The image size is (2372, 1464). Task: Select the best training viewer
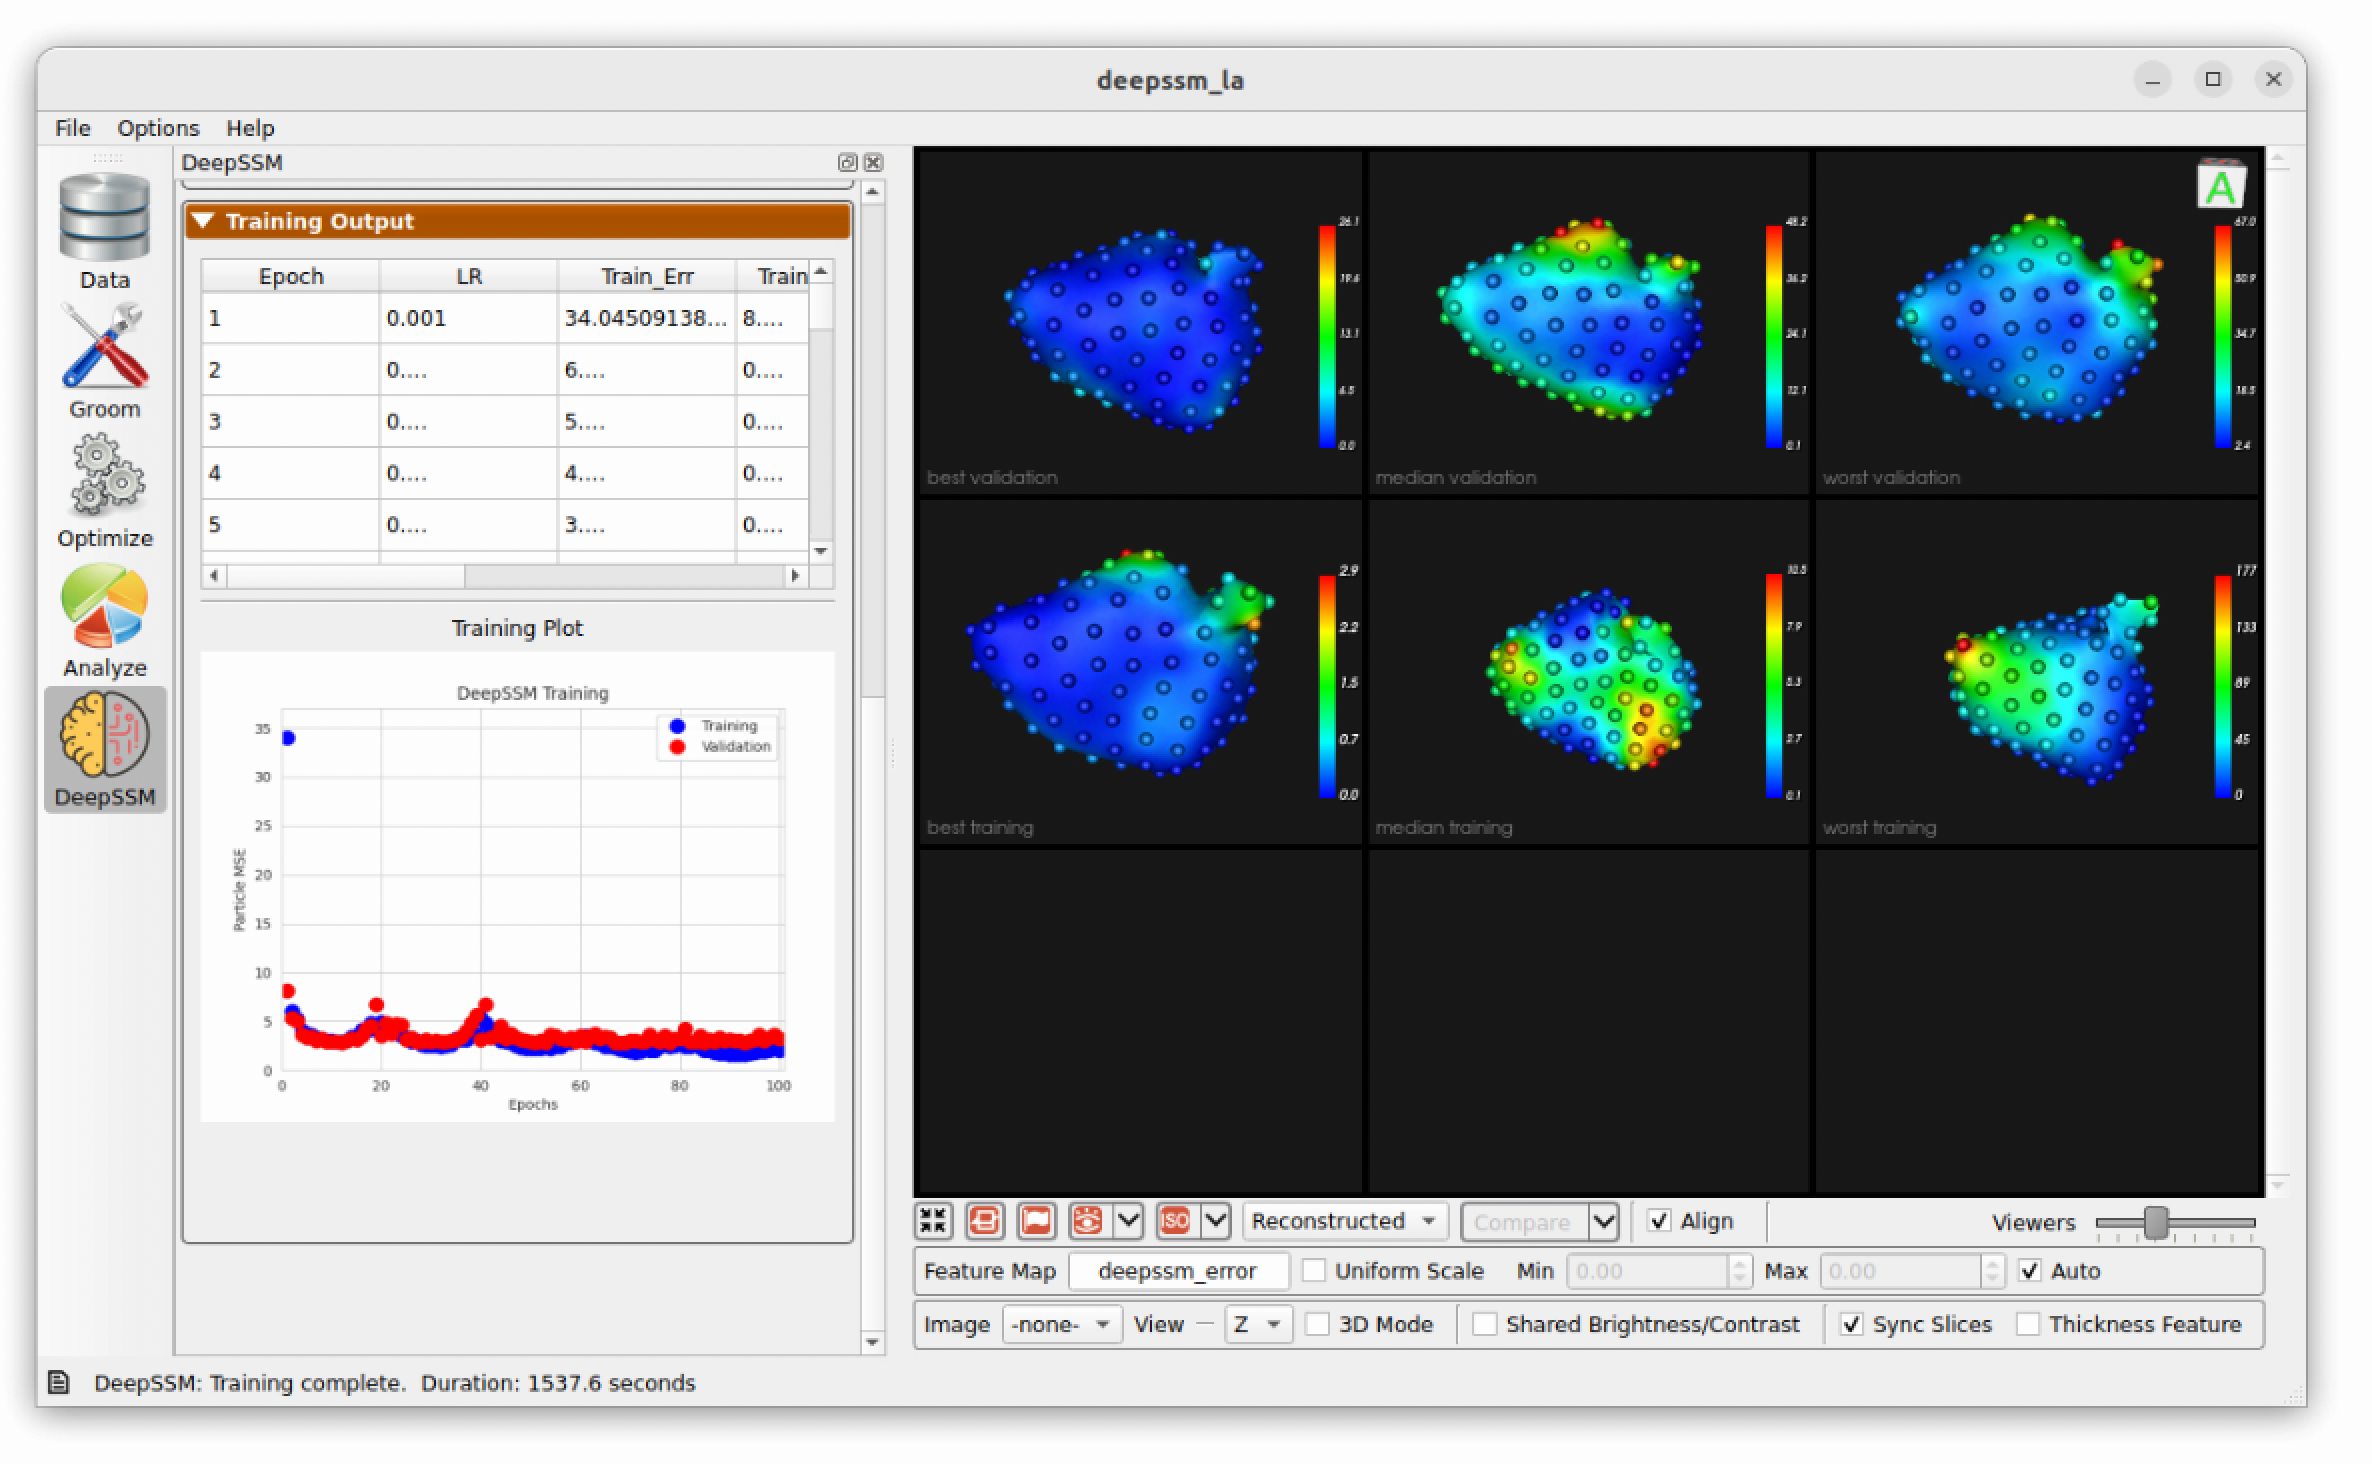1139,672
